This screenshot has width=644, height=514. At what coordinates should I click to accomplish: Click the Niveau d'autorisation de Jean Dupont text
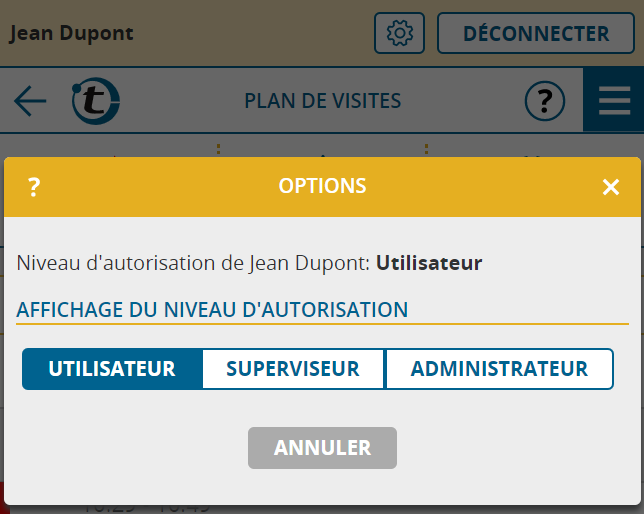click(x=193, y=263)
